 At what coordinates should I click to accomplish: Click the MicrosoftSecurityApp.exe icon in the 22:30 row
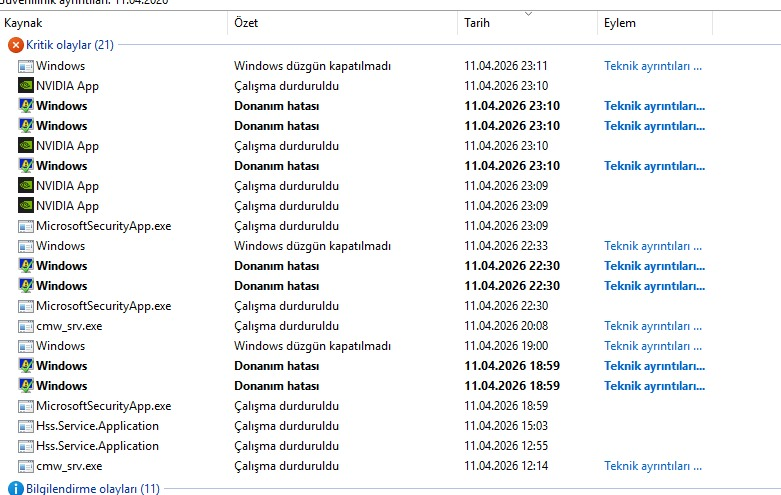(26, 306)
